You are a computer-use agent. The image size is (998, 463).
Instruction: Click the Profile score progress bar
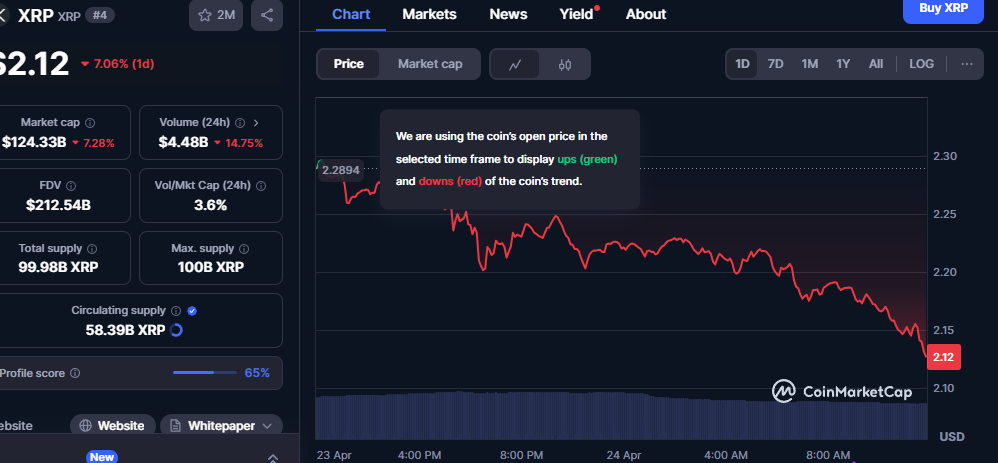203,373
